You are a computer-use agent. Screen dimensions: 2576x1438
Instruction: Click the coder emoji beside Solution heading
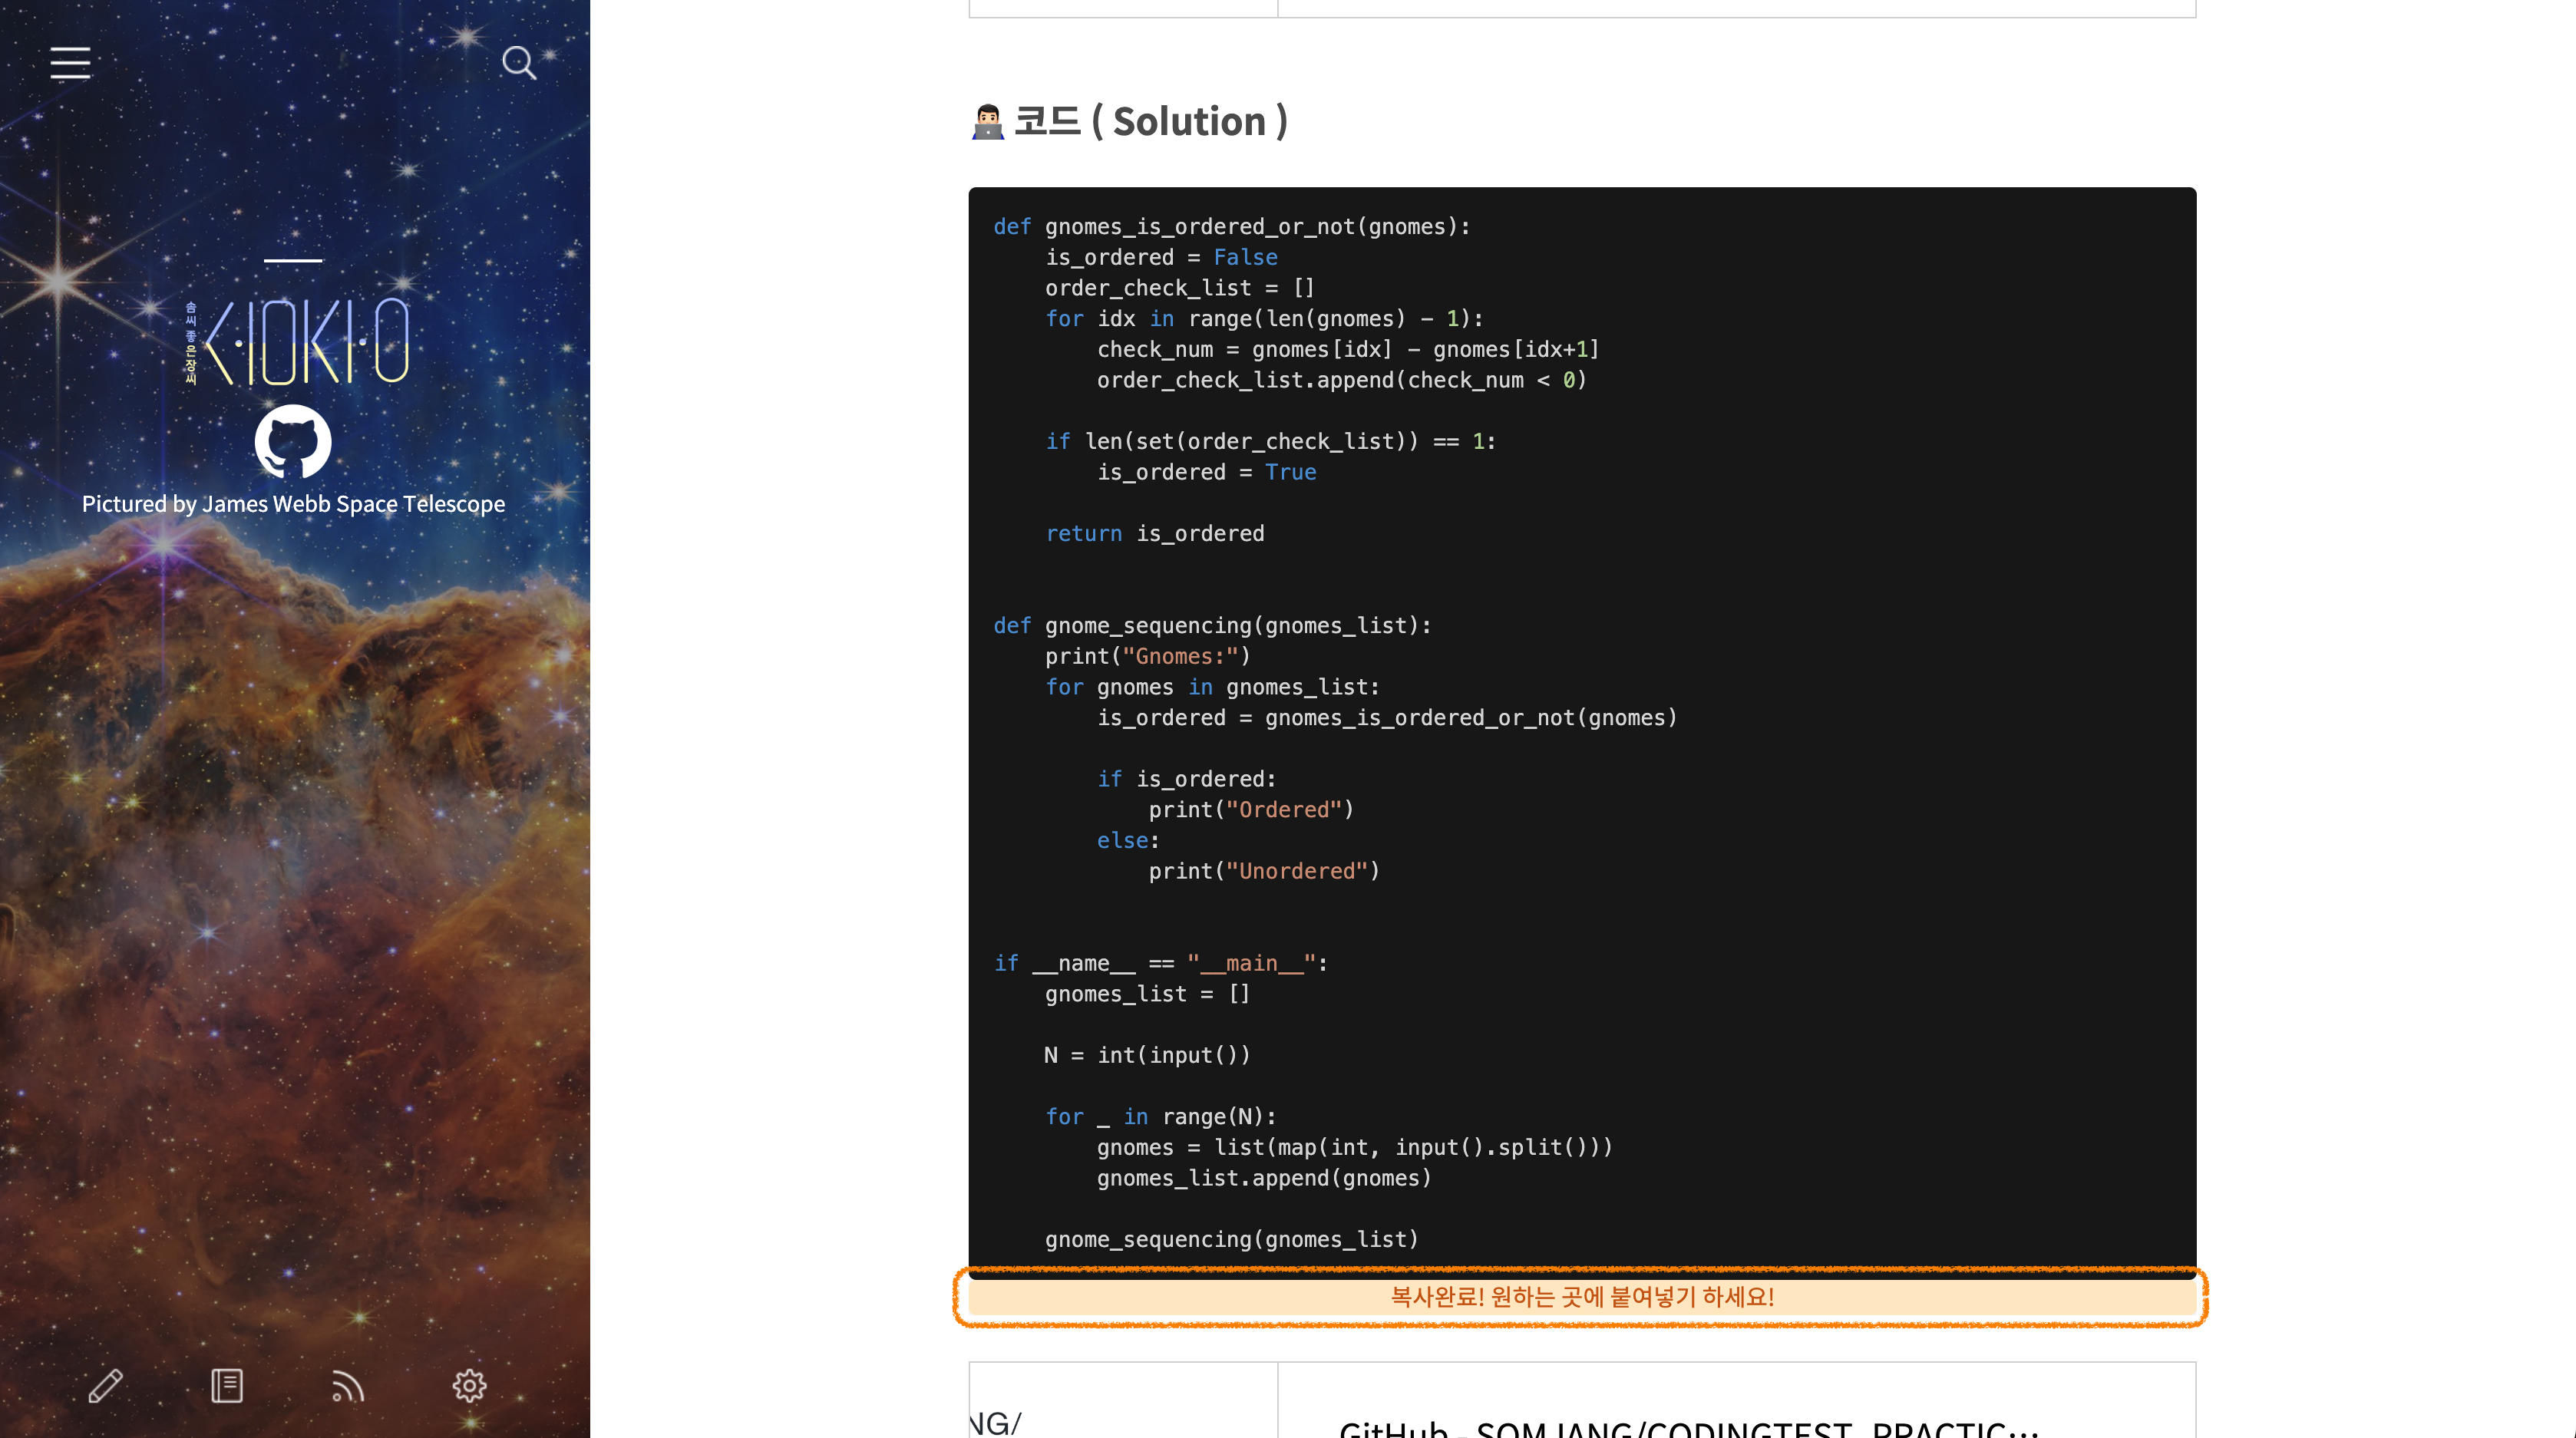point(987,122)
